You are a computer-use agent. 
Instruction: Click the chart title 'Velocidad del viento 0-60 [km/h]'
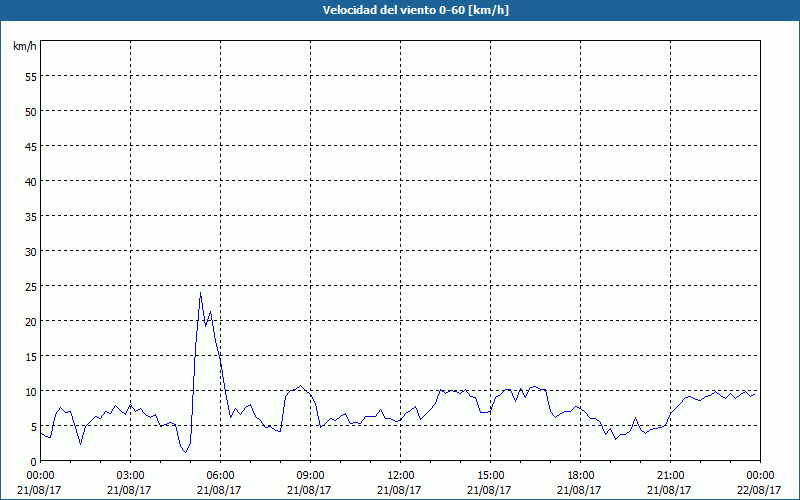click(415, 10)
